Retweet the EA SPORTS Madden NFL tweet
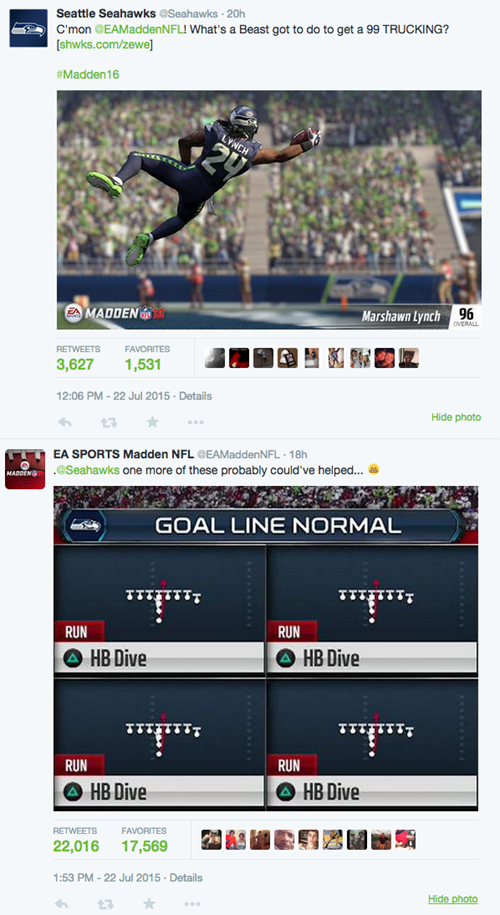This screenshot has height=915, width=500. [x=106, y=904]
